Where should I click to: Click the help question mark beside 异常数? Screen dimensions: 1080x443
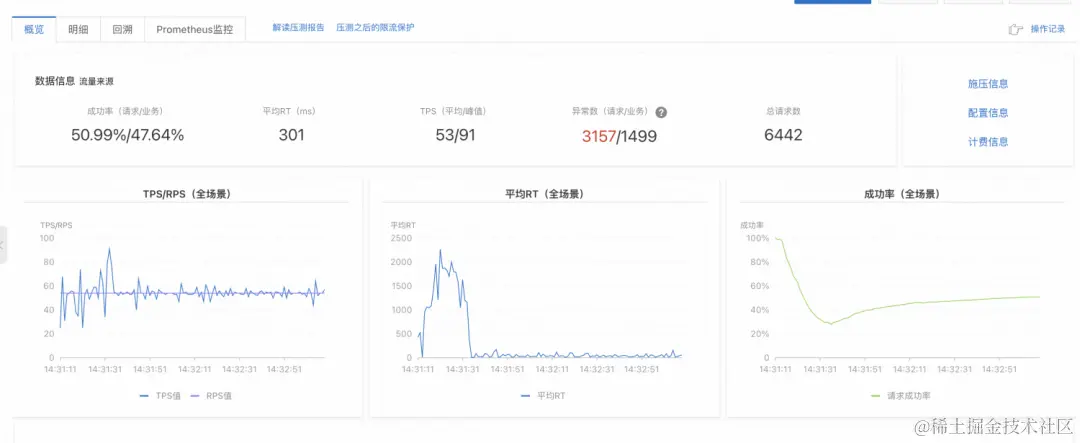[661, 112]
